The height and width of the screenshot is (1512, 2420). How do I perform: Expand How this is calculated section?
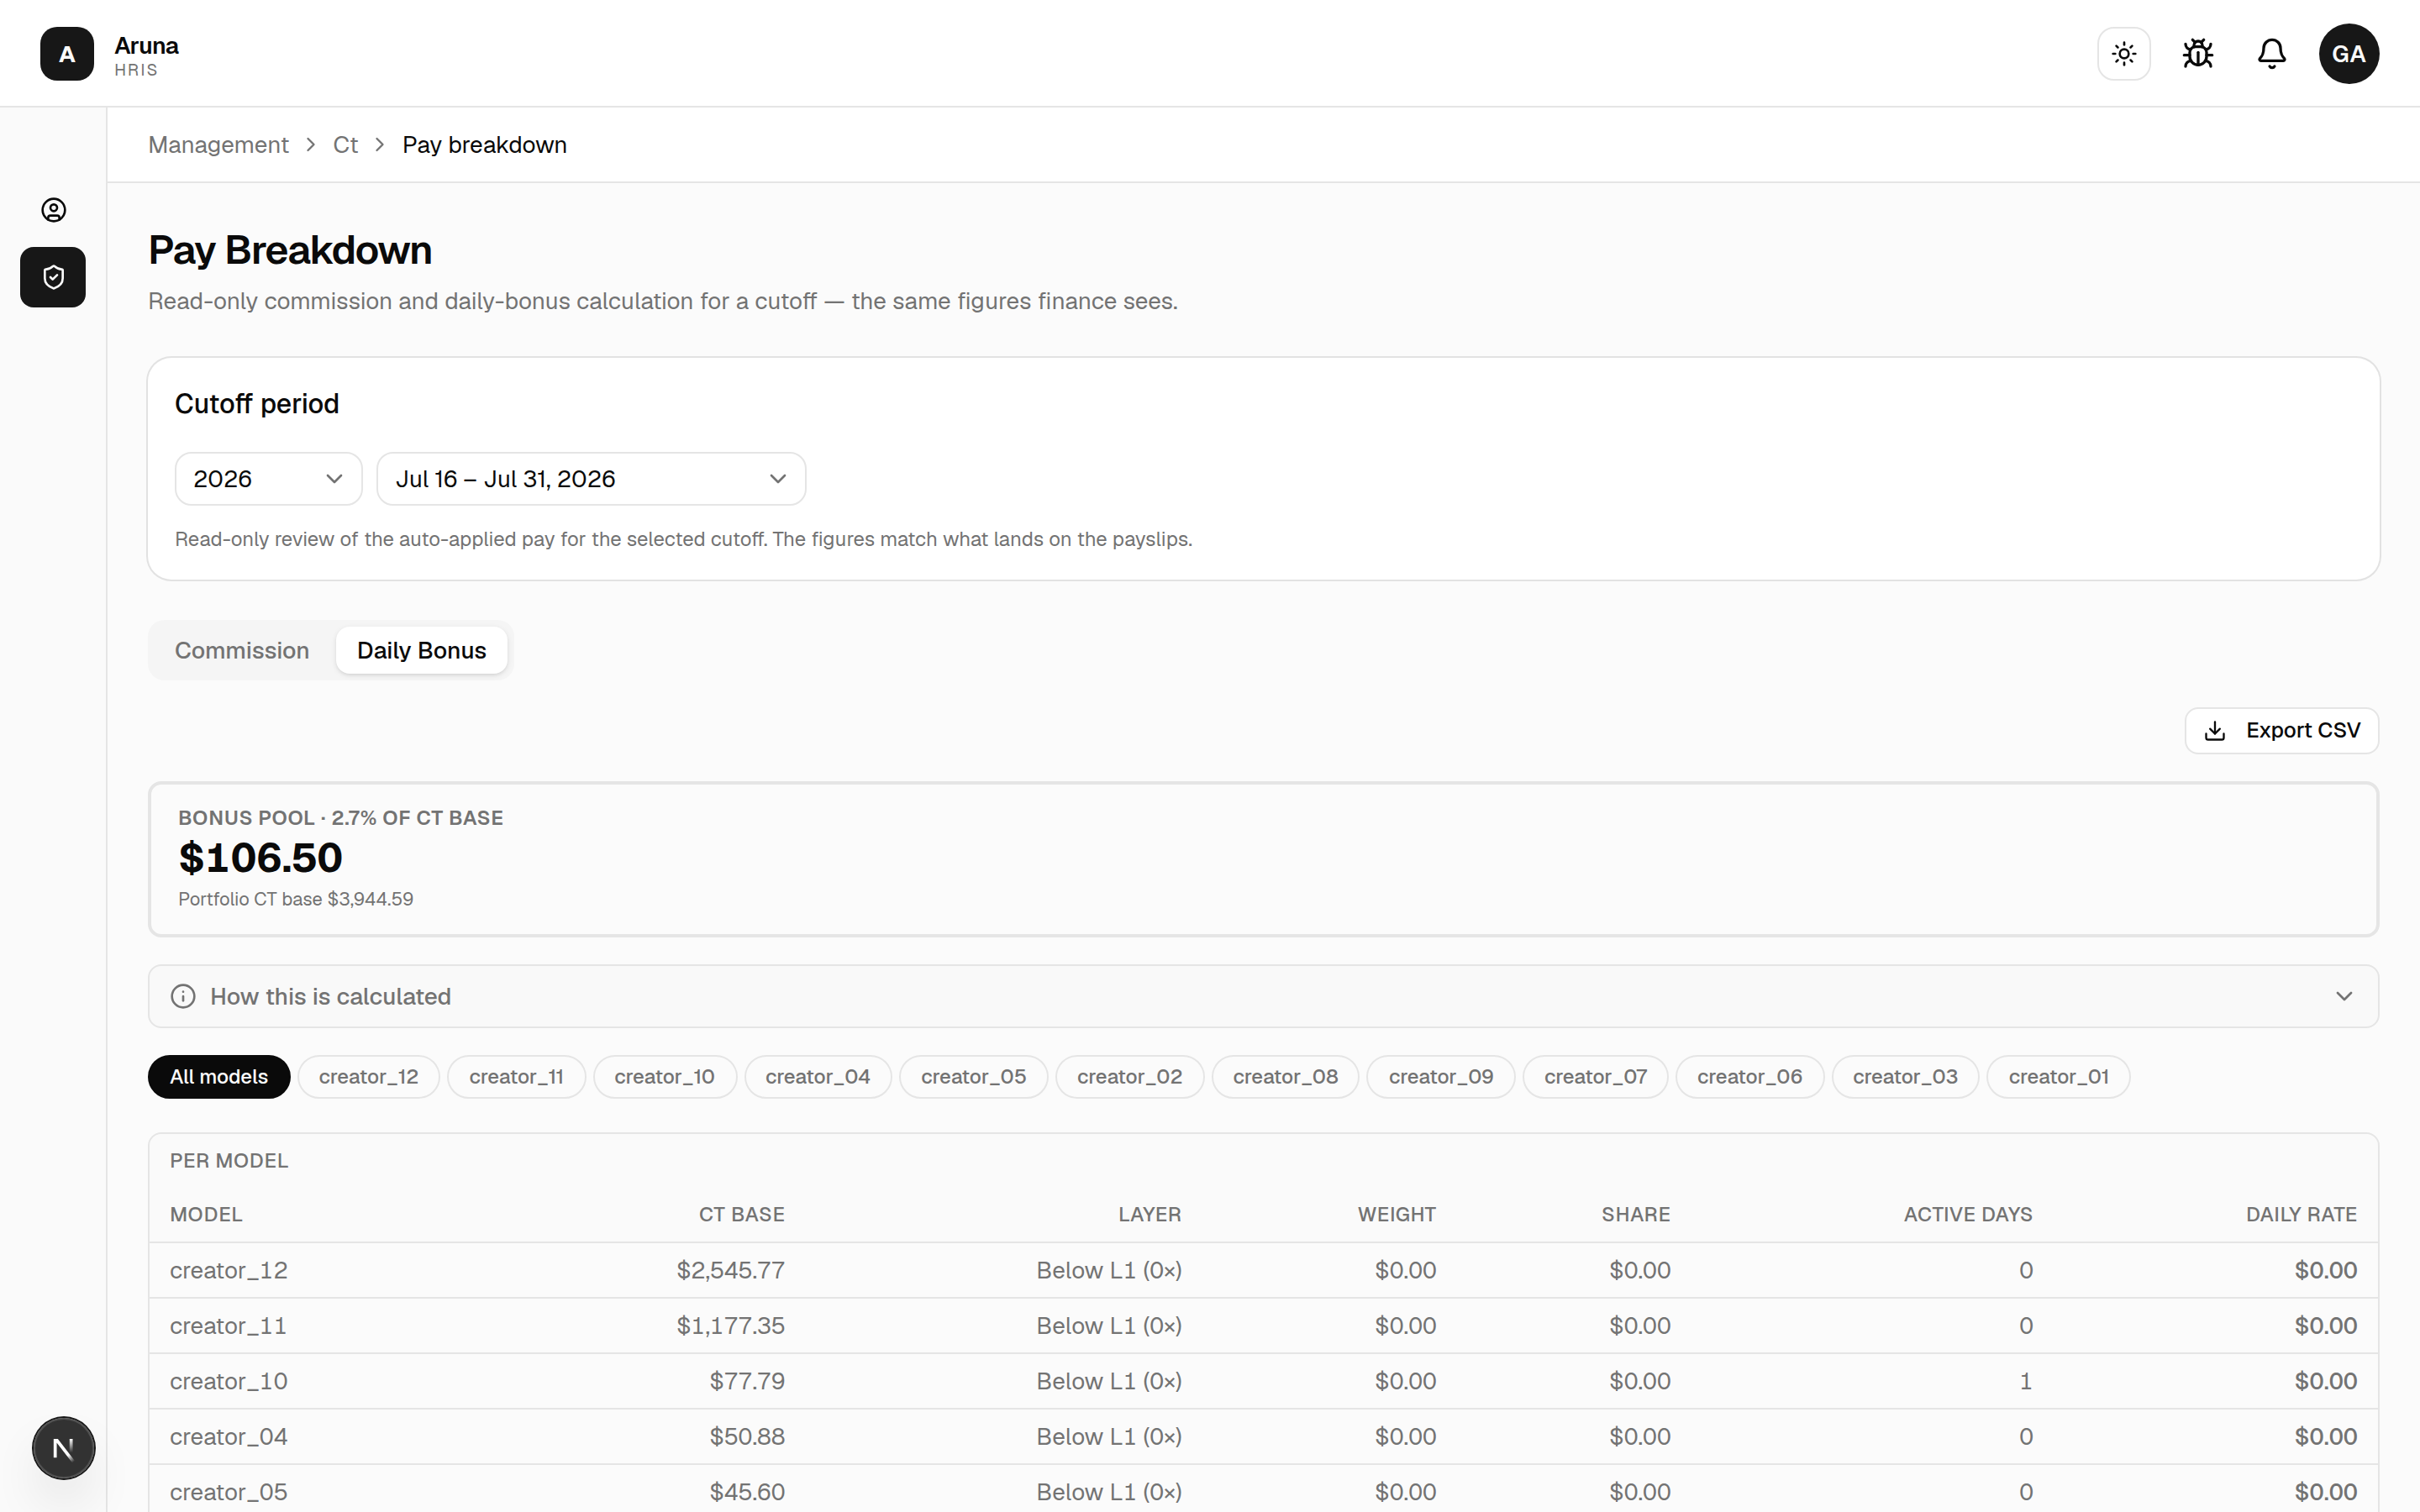(1263, 996)
